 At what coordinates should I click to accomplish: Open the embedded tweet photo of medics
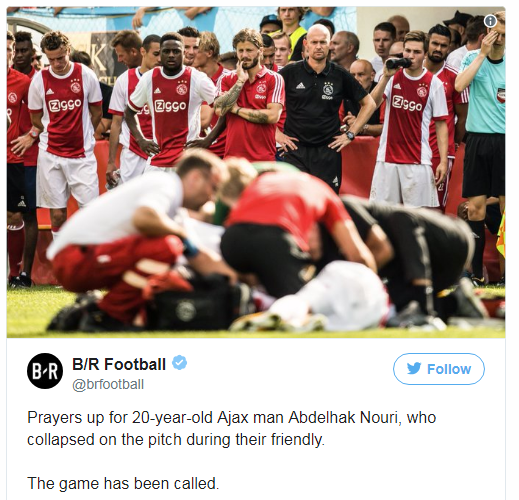click(256, 172)
